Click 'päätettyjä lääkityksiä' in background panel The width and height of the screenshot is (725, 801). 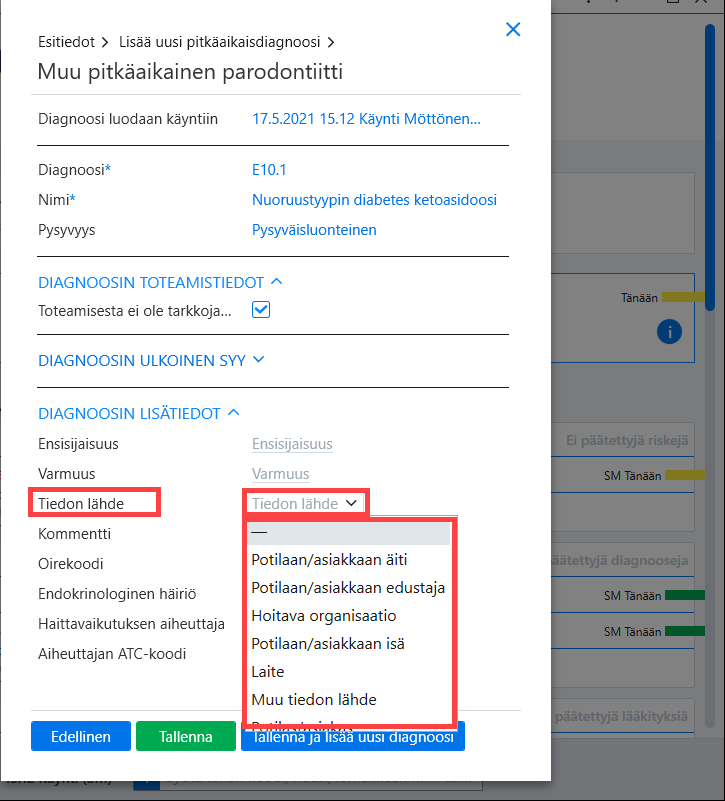point(621,717)
